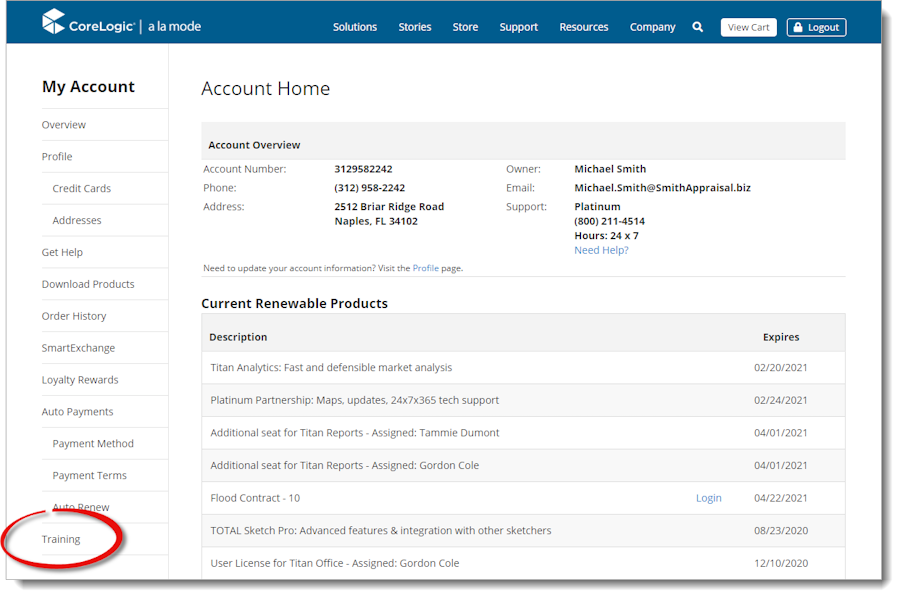Open the Solutions menu
The width and height of the screenshot is (900, 598).
355,27
